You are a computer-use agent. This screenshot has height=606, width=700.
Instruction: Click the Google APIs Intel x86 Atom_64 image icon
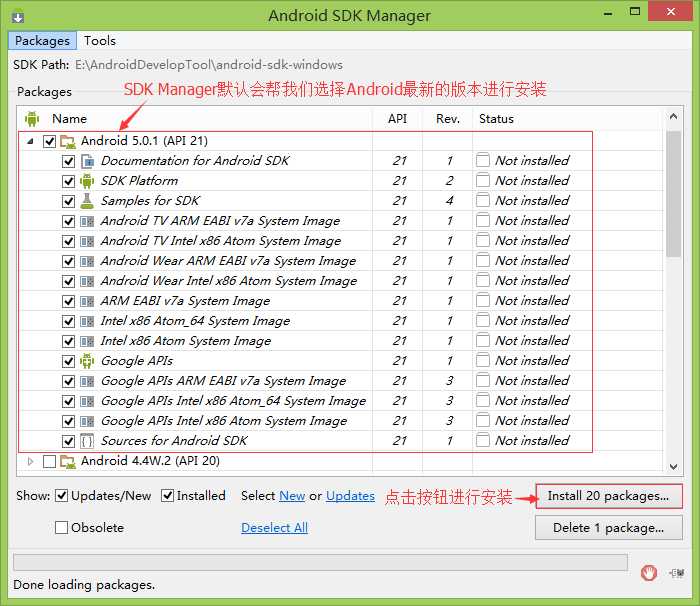(x=88, y=401)
